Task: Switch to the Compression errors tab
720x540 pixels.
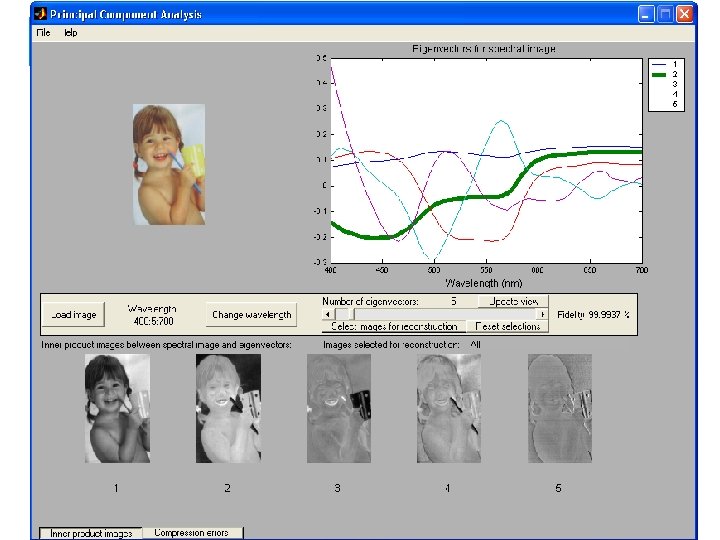Action: (192, 533)
